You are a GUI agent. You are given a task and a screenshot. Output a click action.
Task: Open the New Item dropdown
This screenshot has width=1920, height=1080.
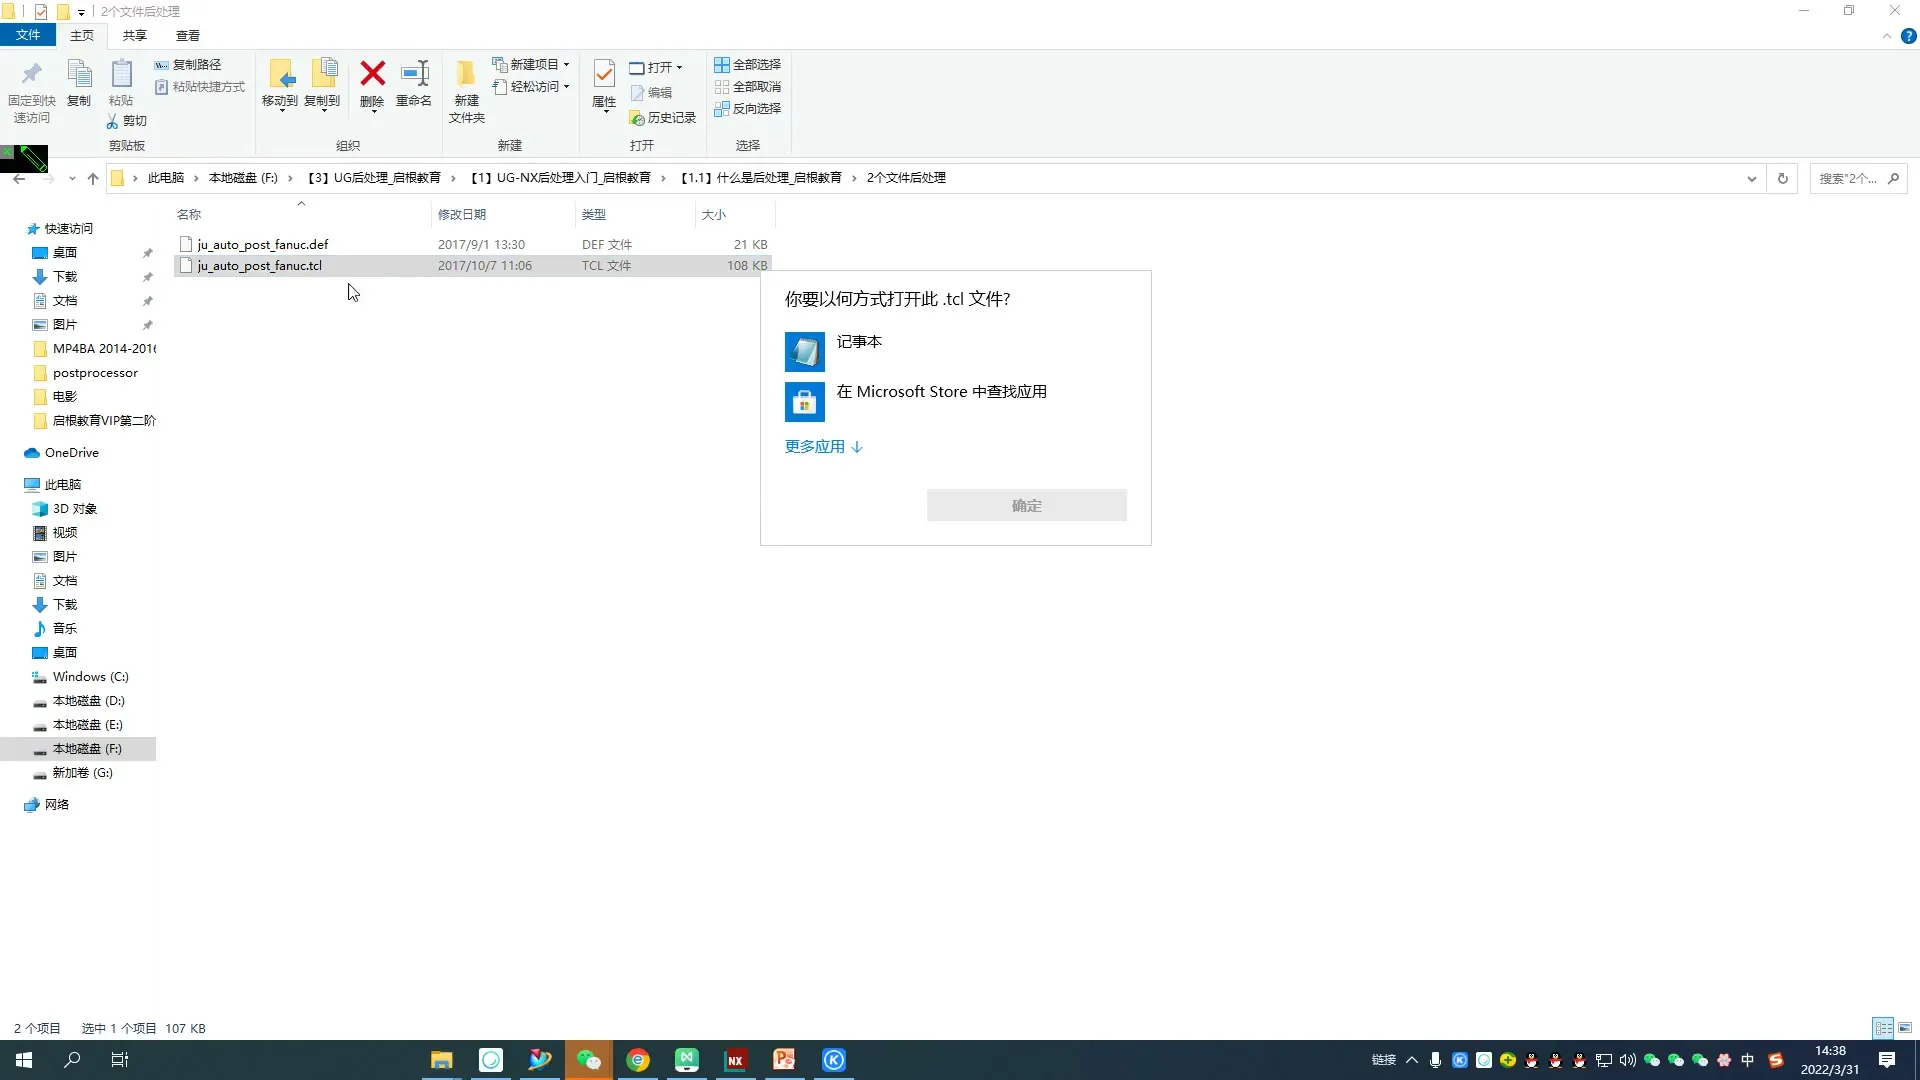coord(532,65)
